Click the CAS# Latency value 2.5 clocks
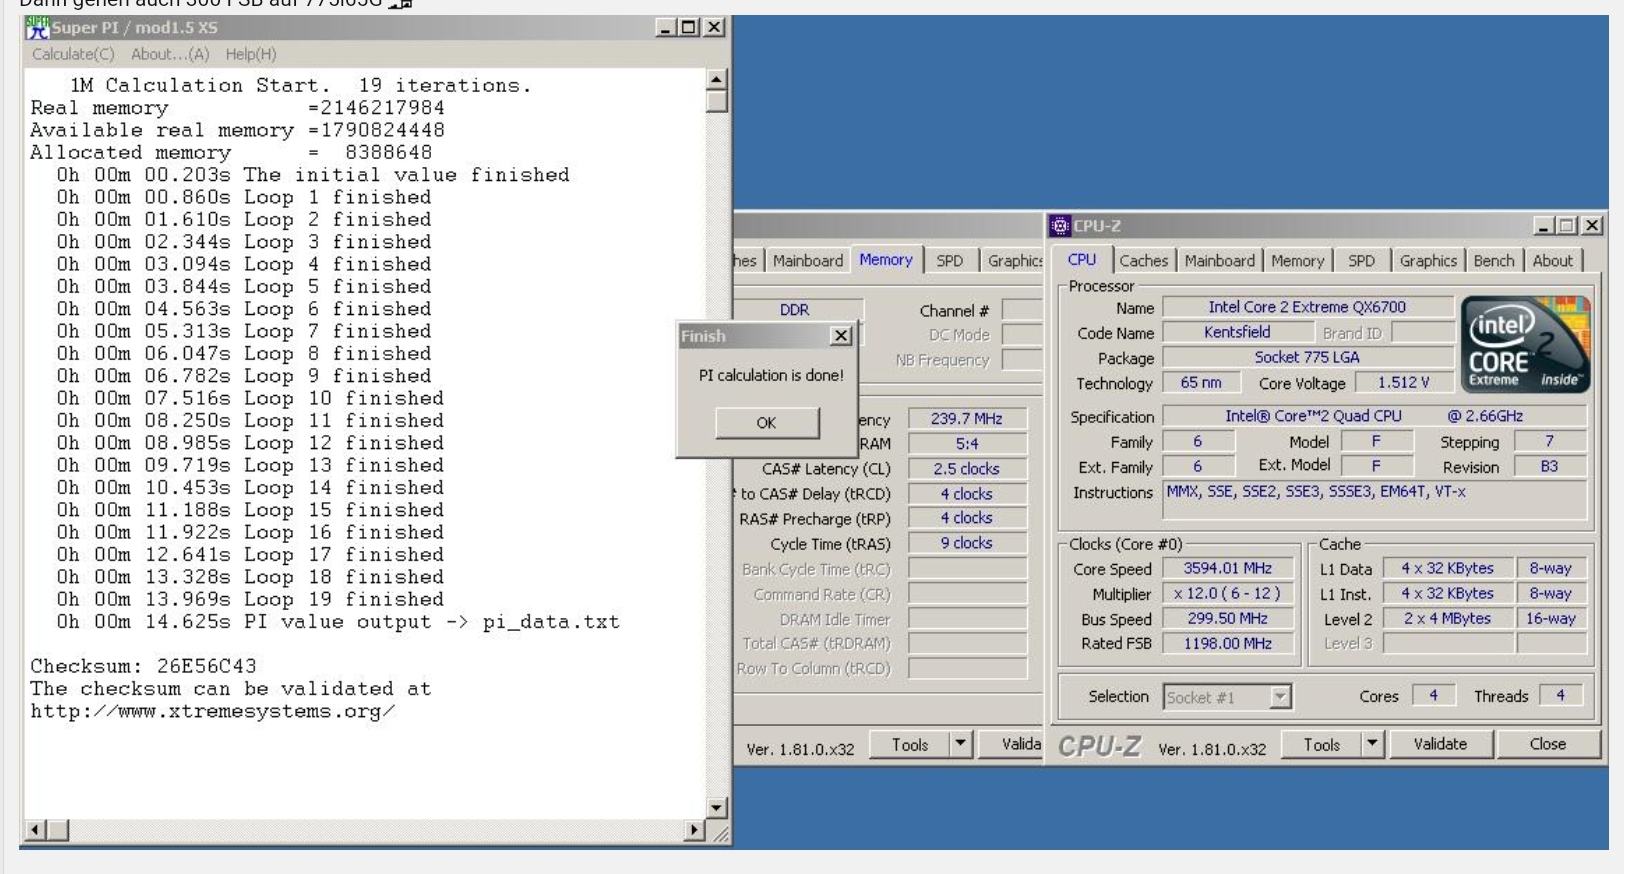 (x=966, y=468)
